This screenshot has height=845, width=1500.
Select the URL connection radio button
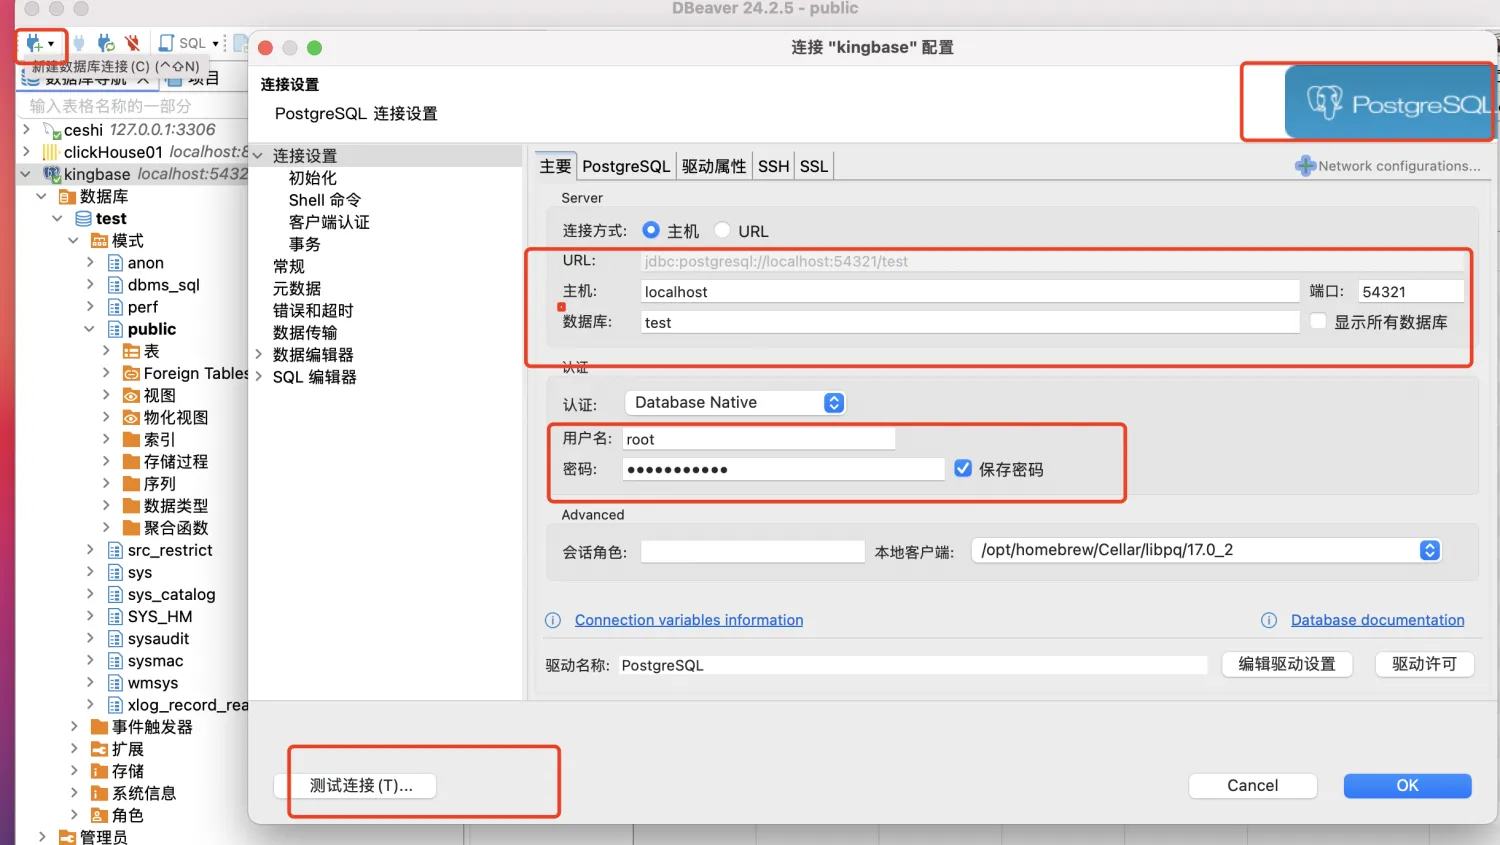720,230
